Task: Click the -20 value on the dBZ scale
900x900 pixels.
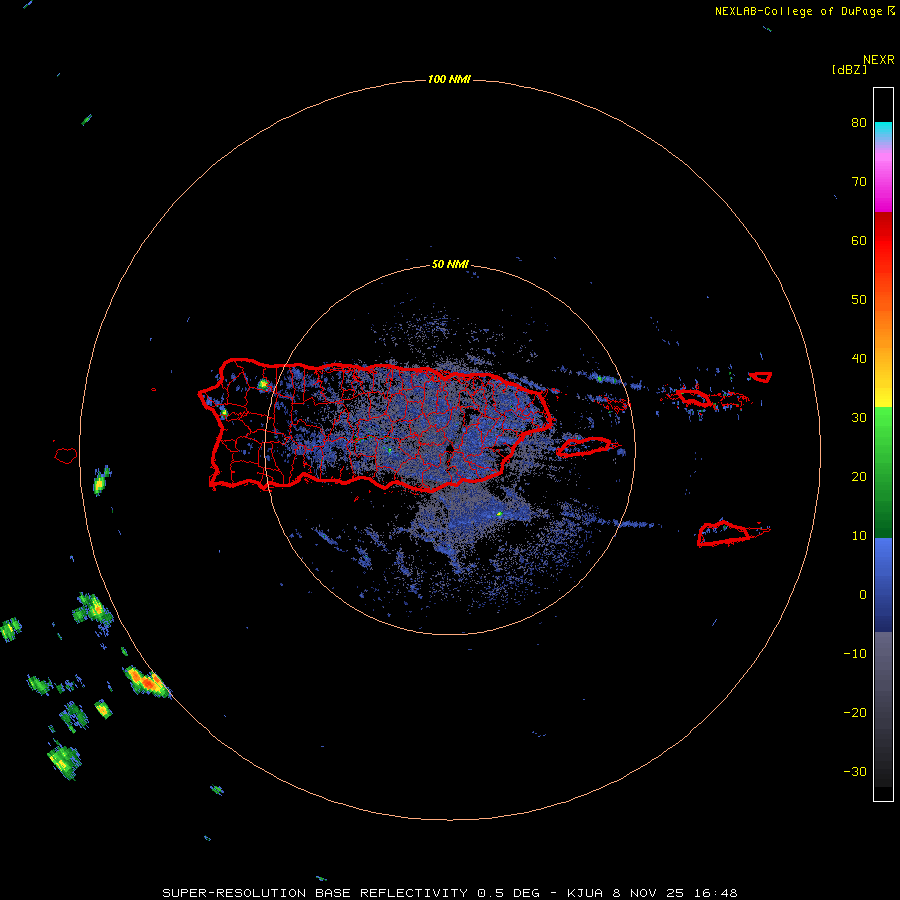Action: 855,713
